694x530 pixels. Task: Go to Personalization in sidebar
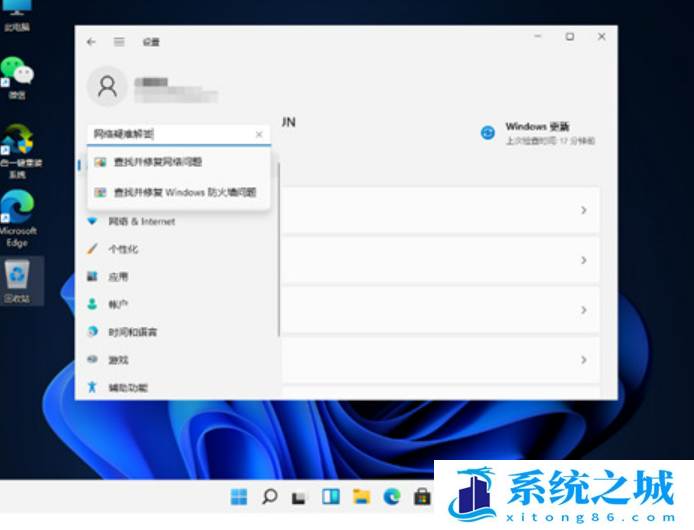(123, 249)
